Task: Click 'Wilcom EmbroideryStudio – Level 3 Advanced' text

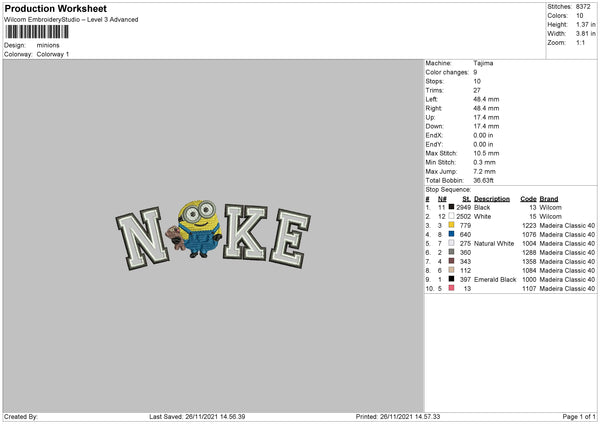Action: click(71, 20)
